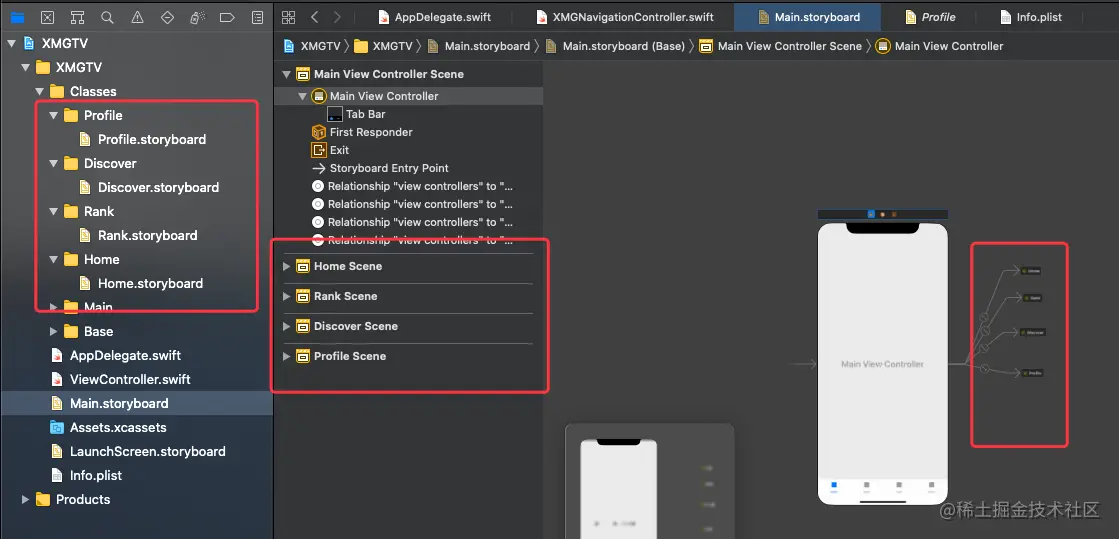Expand the Home Scene
This screenshot has height=539, width=1119.
tap(287, 266)
